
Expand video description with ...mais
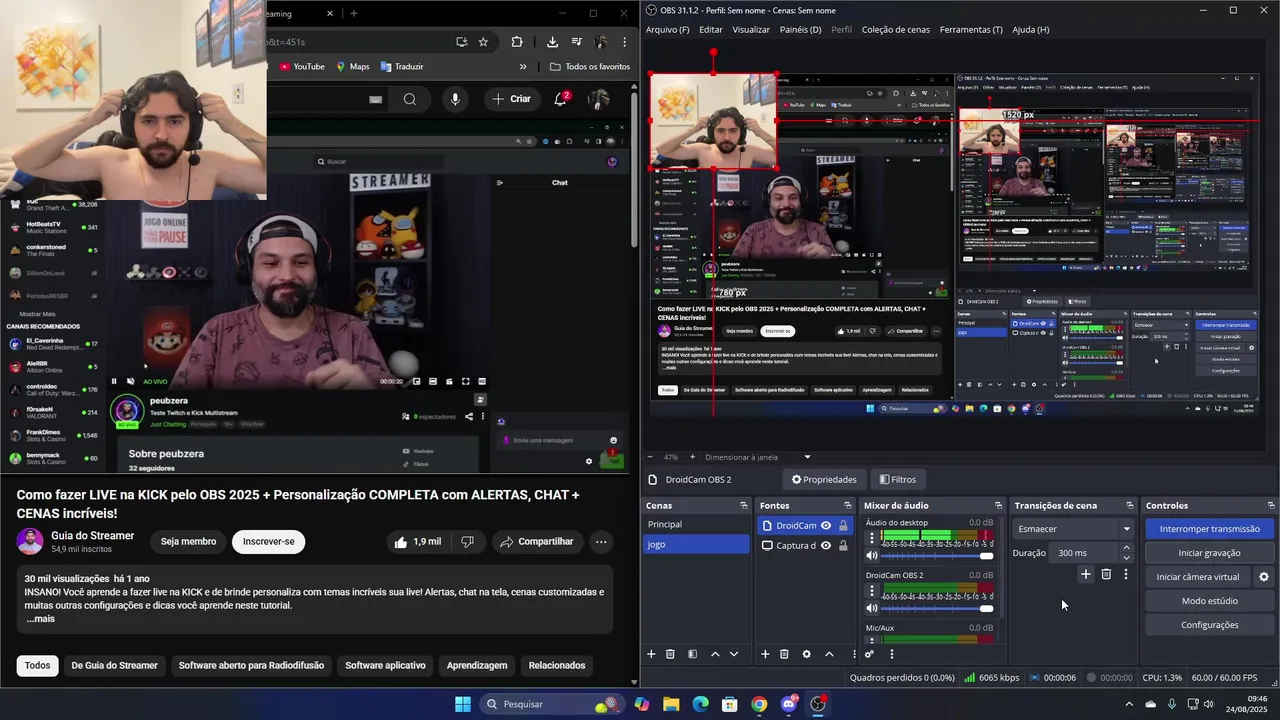point(40,619)
